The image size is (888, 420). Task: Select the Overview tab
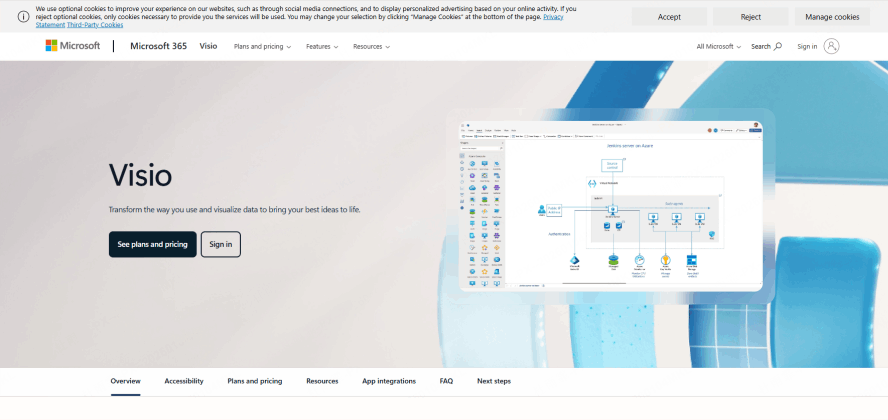point(125,381)
